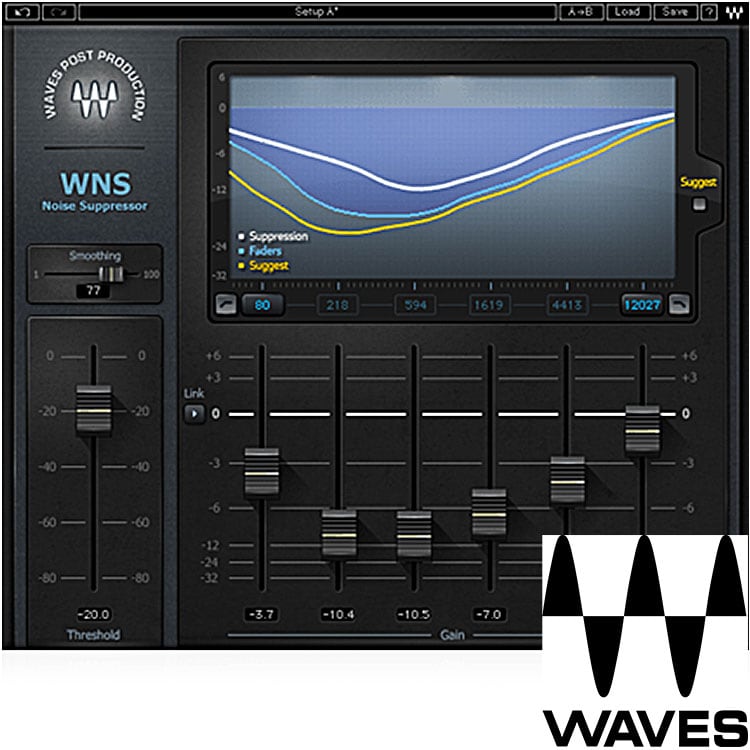
Task: Click the Load preset button
Action: 628,12
